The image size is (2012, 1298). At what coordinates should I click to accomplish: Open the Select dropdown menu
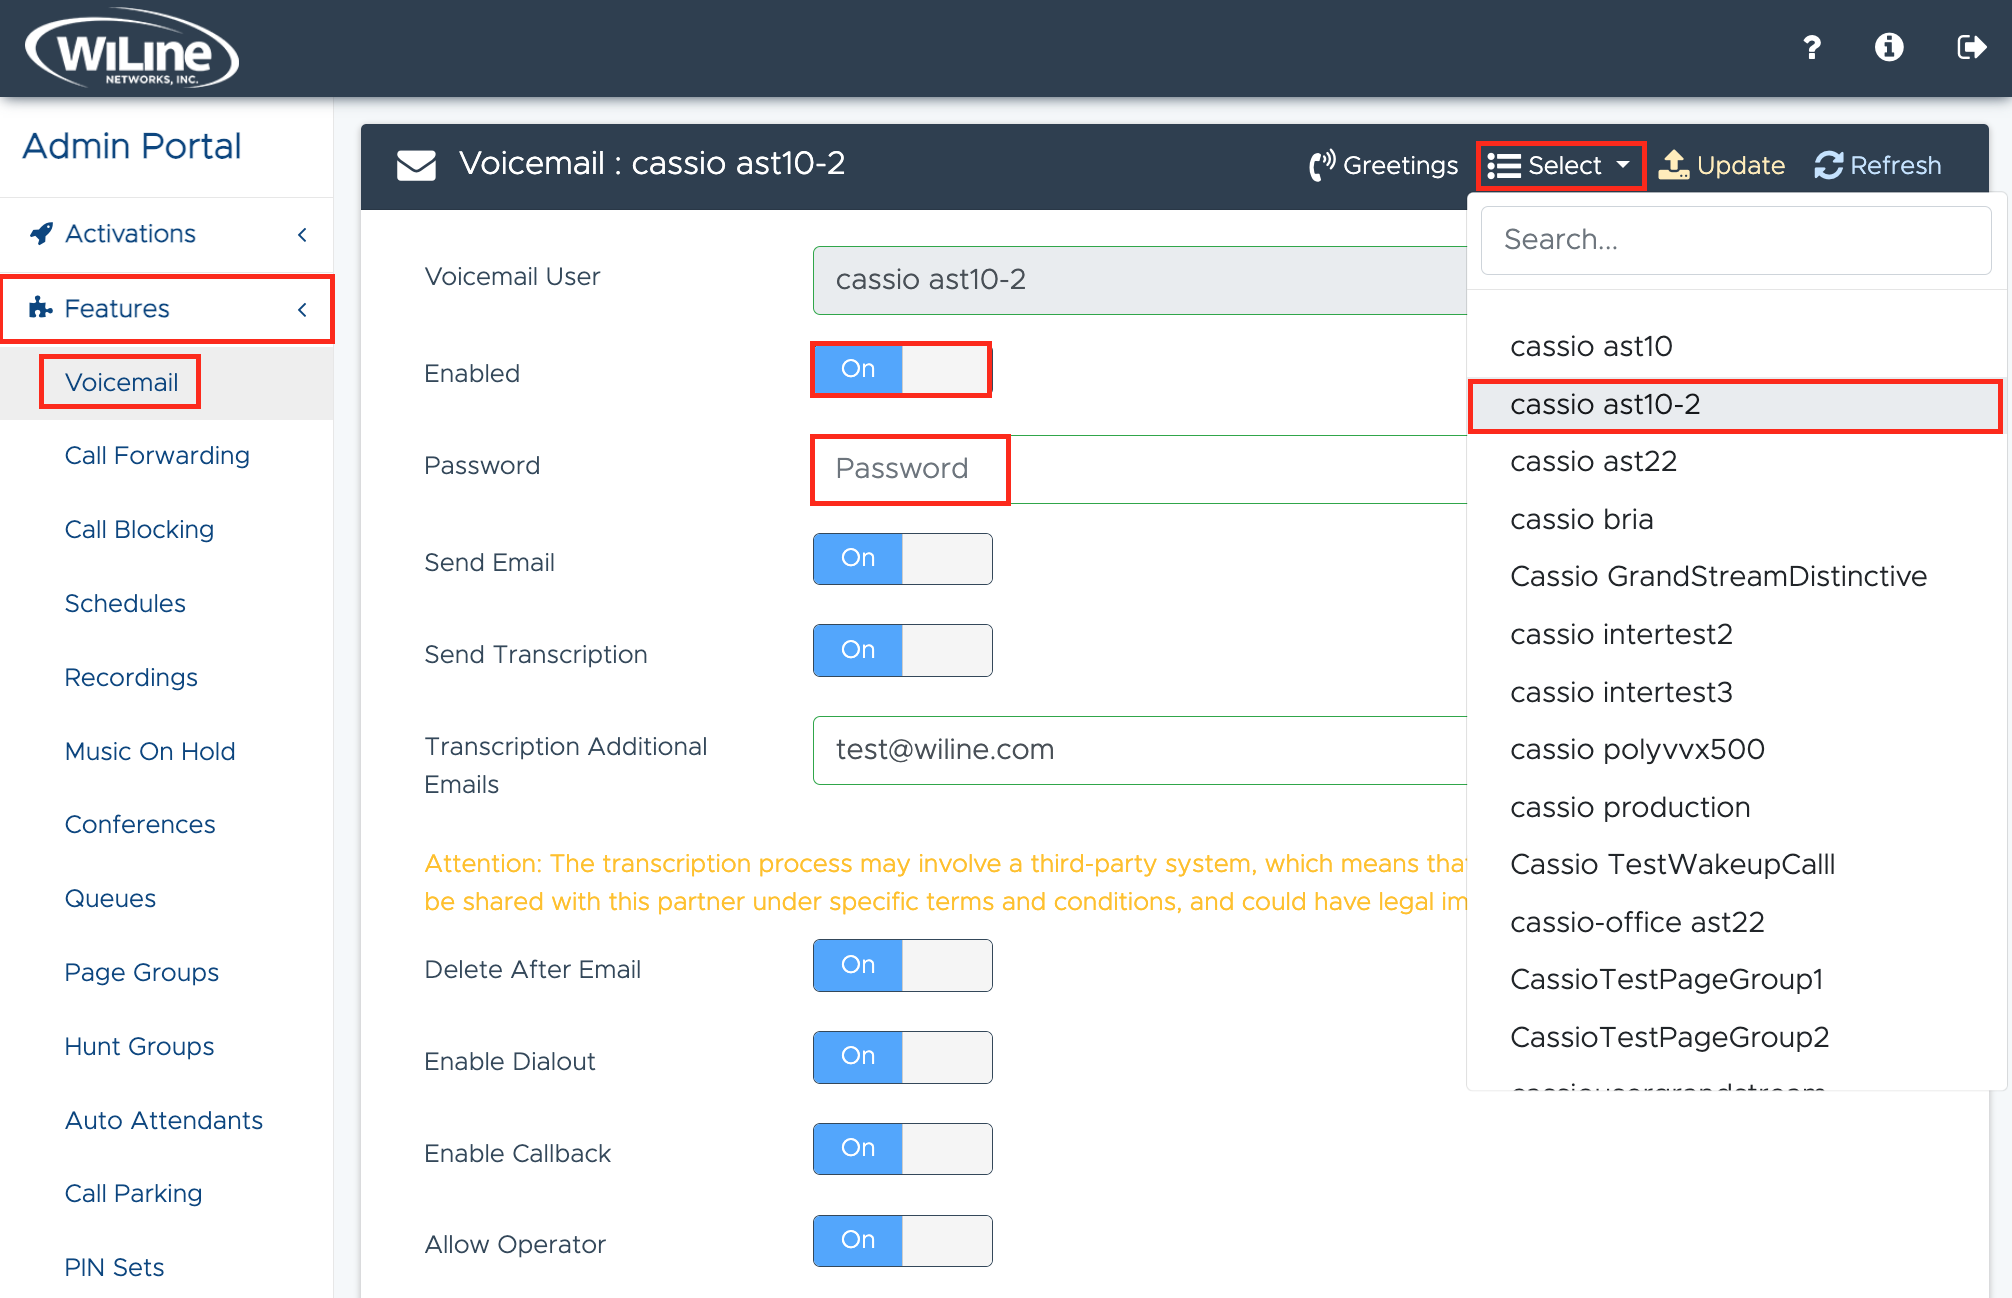click(1560, 165)
